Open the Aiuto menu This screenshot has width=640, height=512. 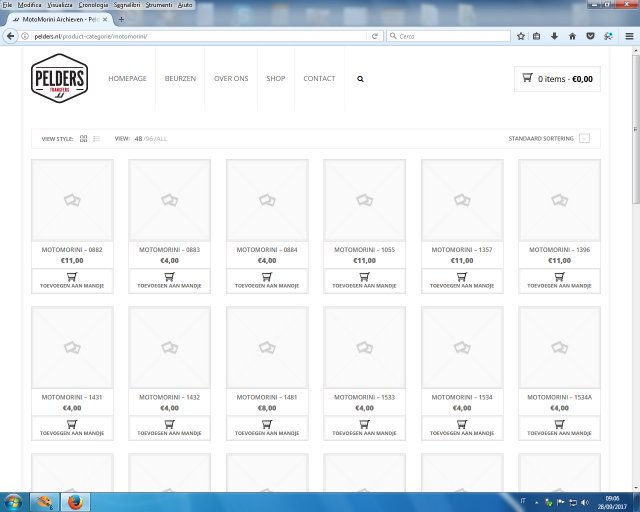(185, 5)
